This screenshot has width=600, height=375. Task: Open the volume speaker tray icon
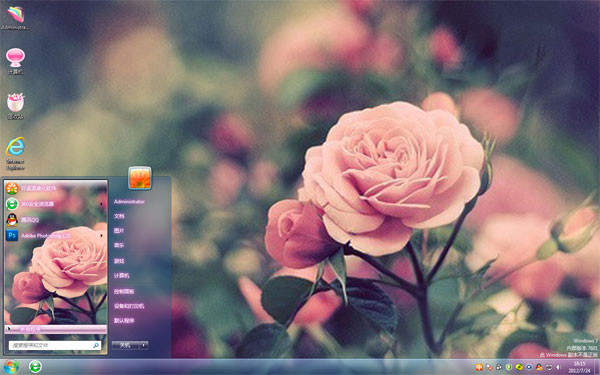(558, 367)
